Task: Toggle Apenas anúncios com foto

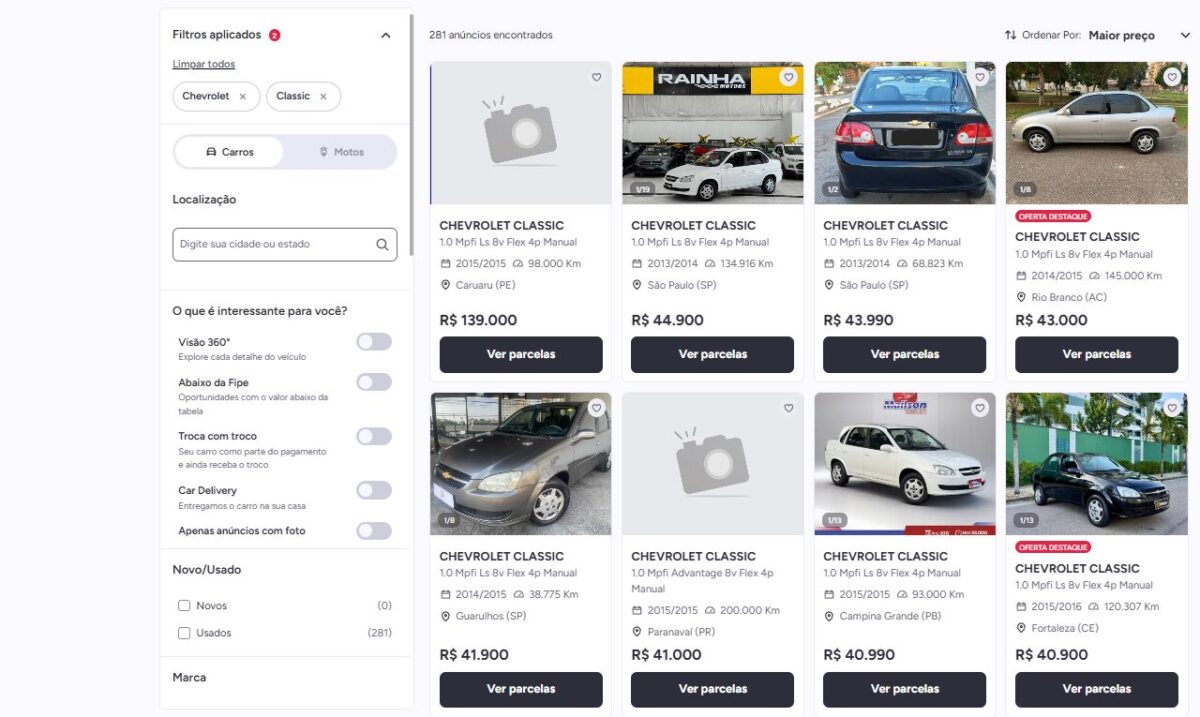Action: [x=374, y=531]
